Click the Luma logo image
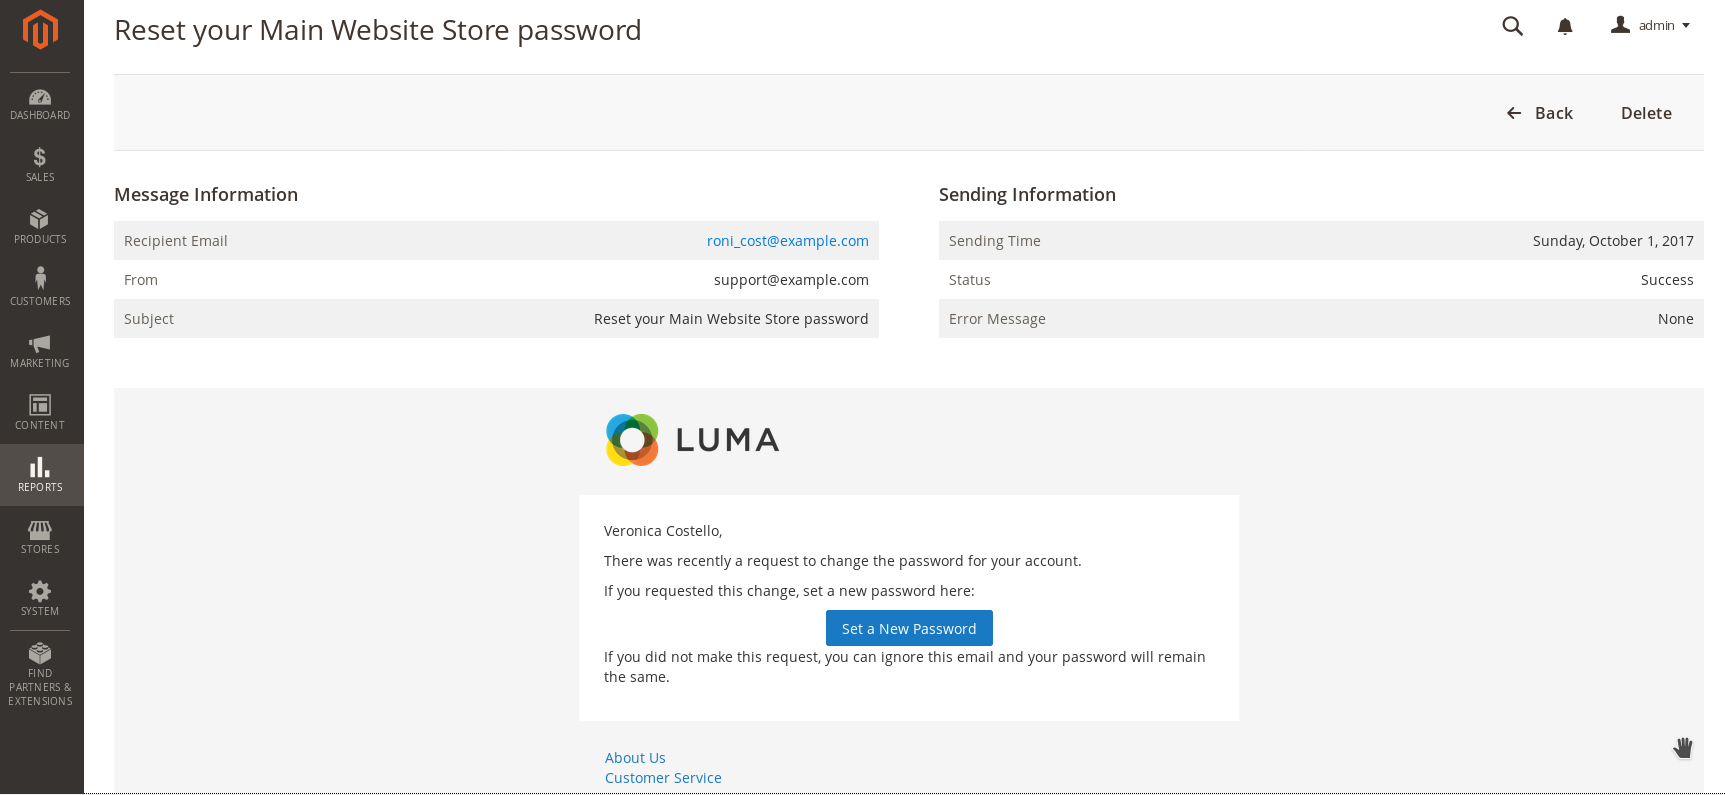This screenshot has height=795, width=1725. click(x=692, y=440)
